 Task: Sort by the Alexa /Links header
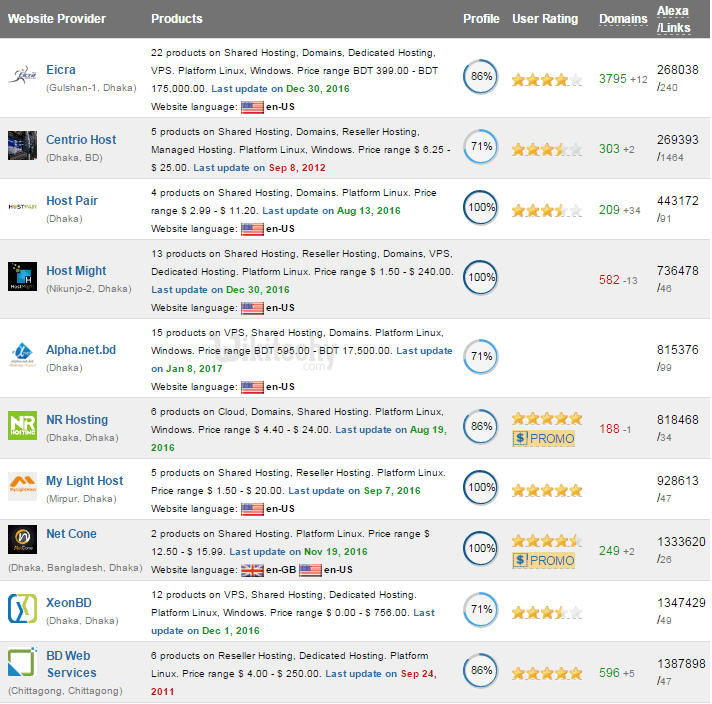point(673,19)
